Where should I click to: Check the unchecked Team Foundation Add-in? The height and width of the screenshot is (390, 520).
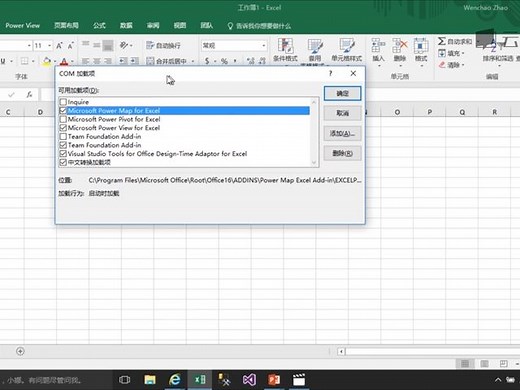click(63, 136)
